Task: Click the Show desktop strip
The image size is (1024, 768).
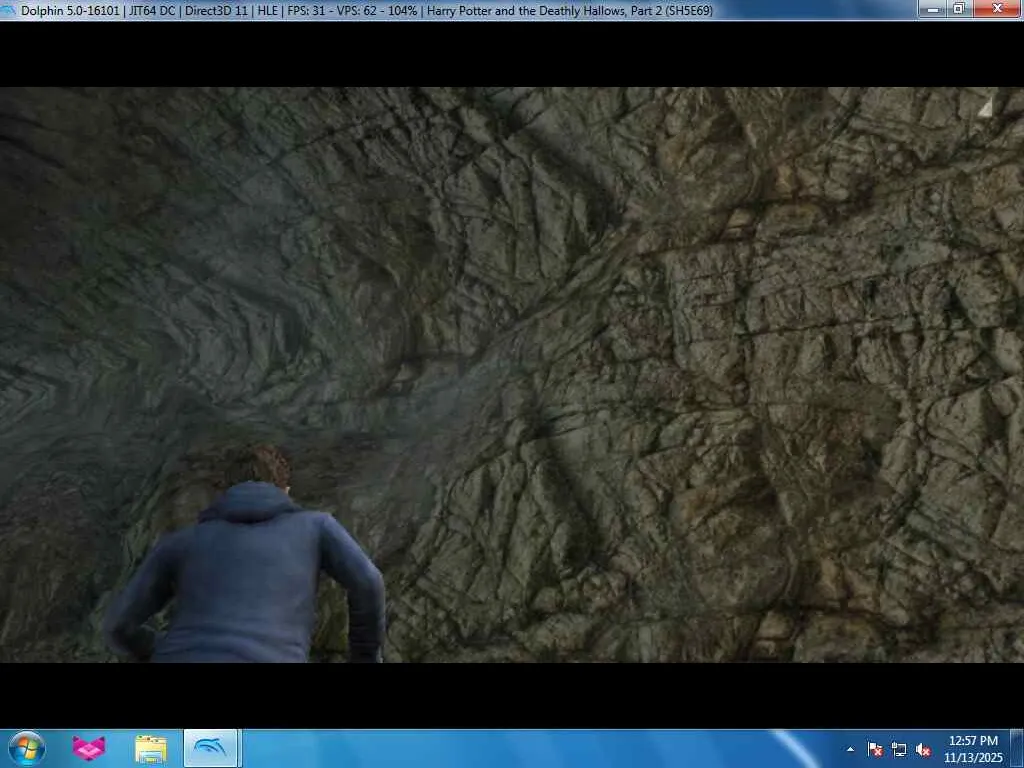Action: 1017,749
